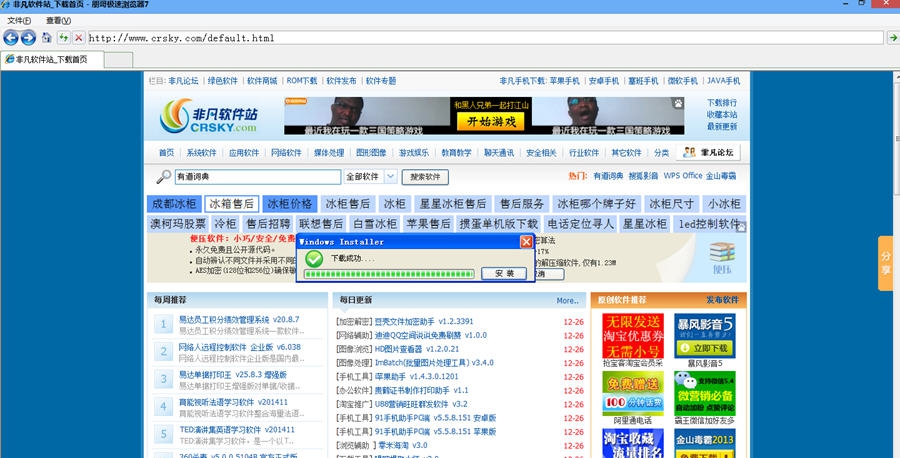Click in the URL address bar
The height and width of the screenshot is (458, 900).
485,38
